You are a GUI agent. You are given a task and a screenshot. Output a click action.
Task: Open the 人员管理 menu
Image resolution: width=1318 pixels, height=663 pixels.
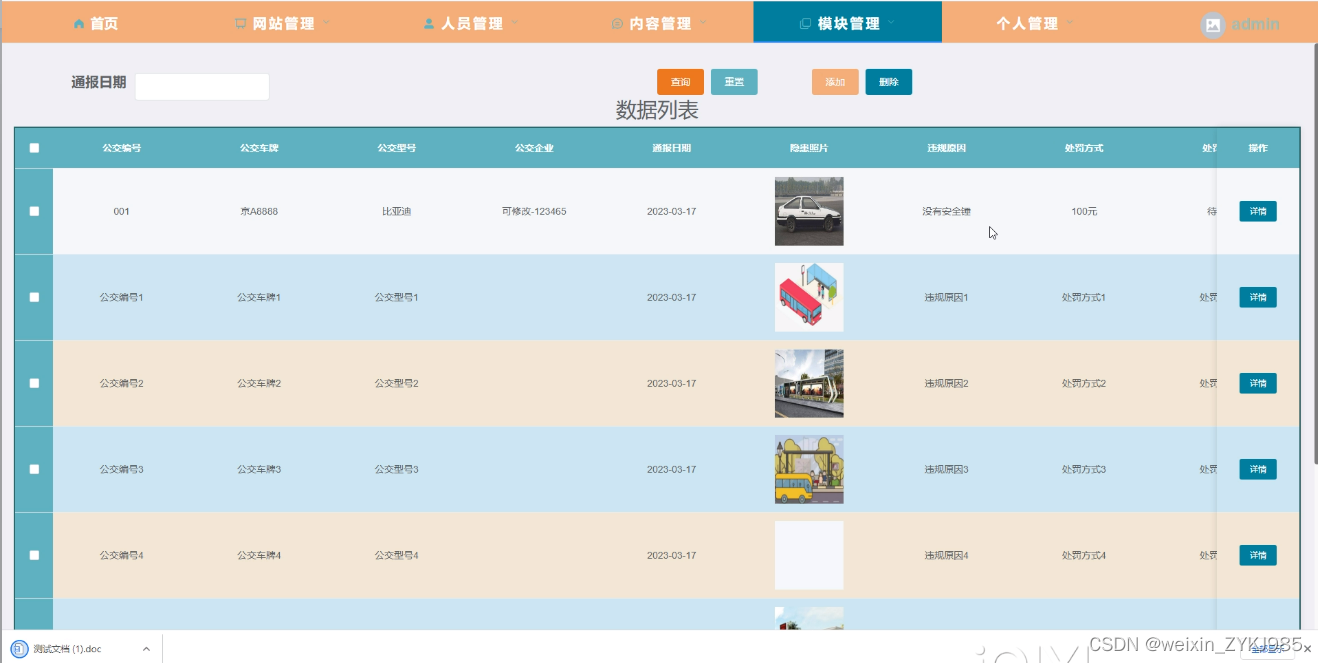click(x=471, y=23)
